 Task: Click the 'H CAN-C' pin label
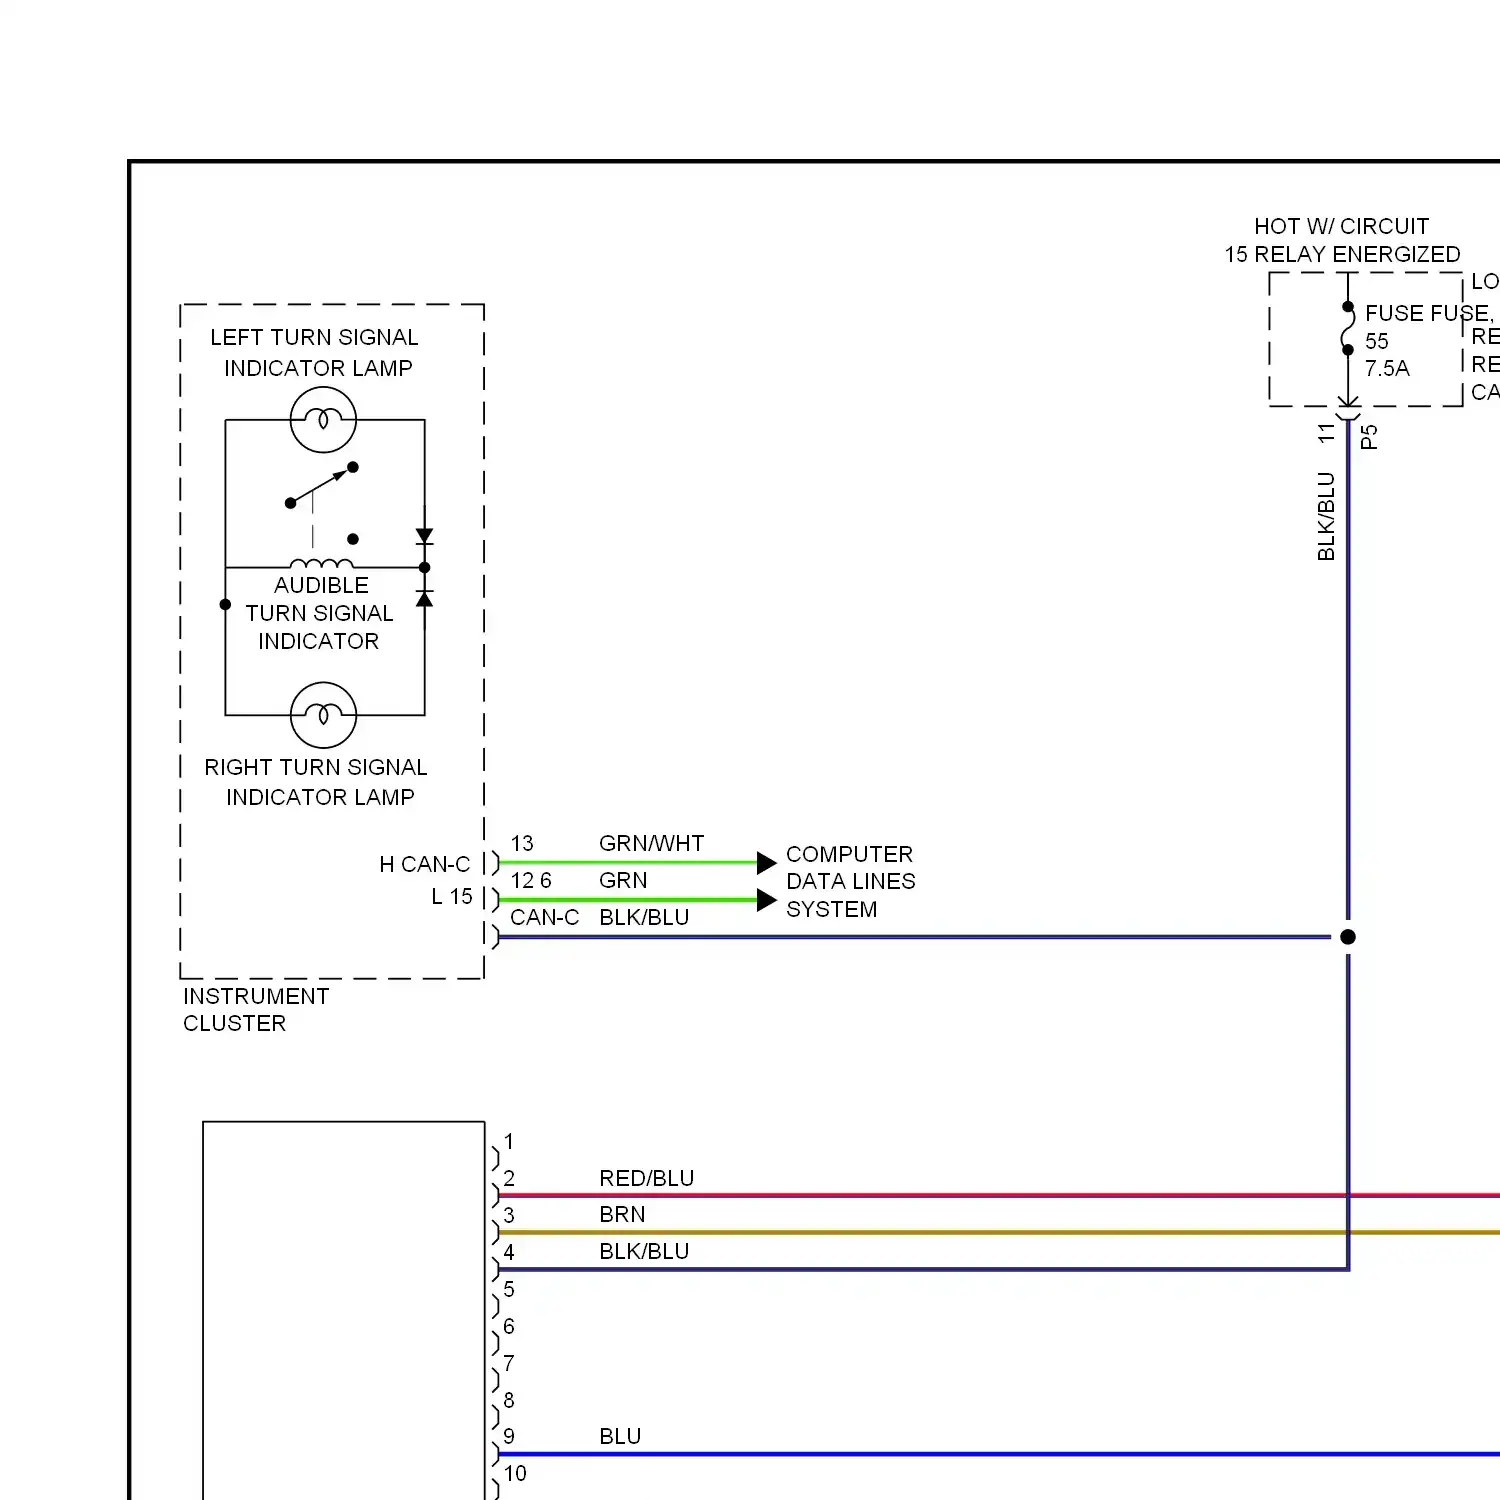click(425, 864)
